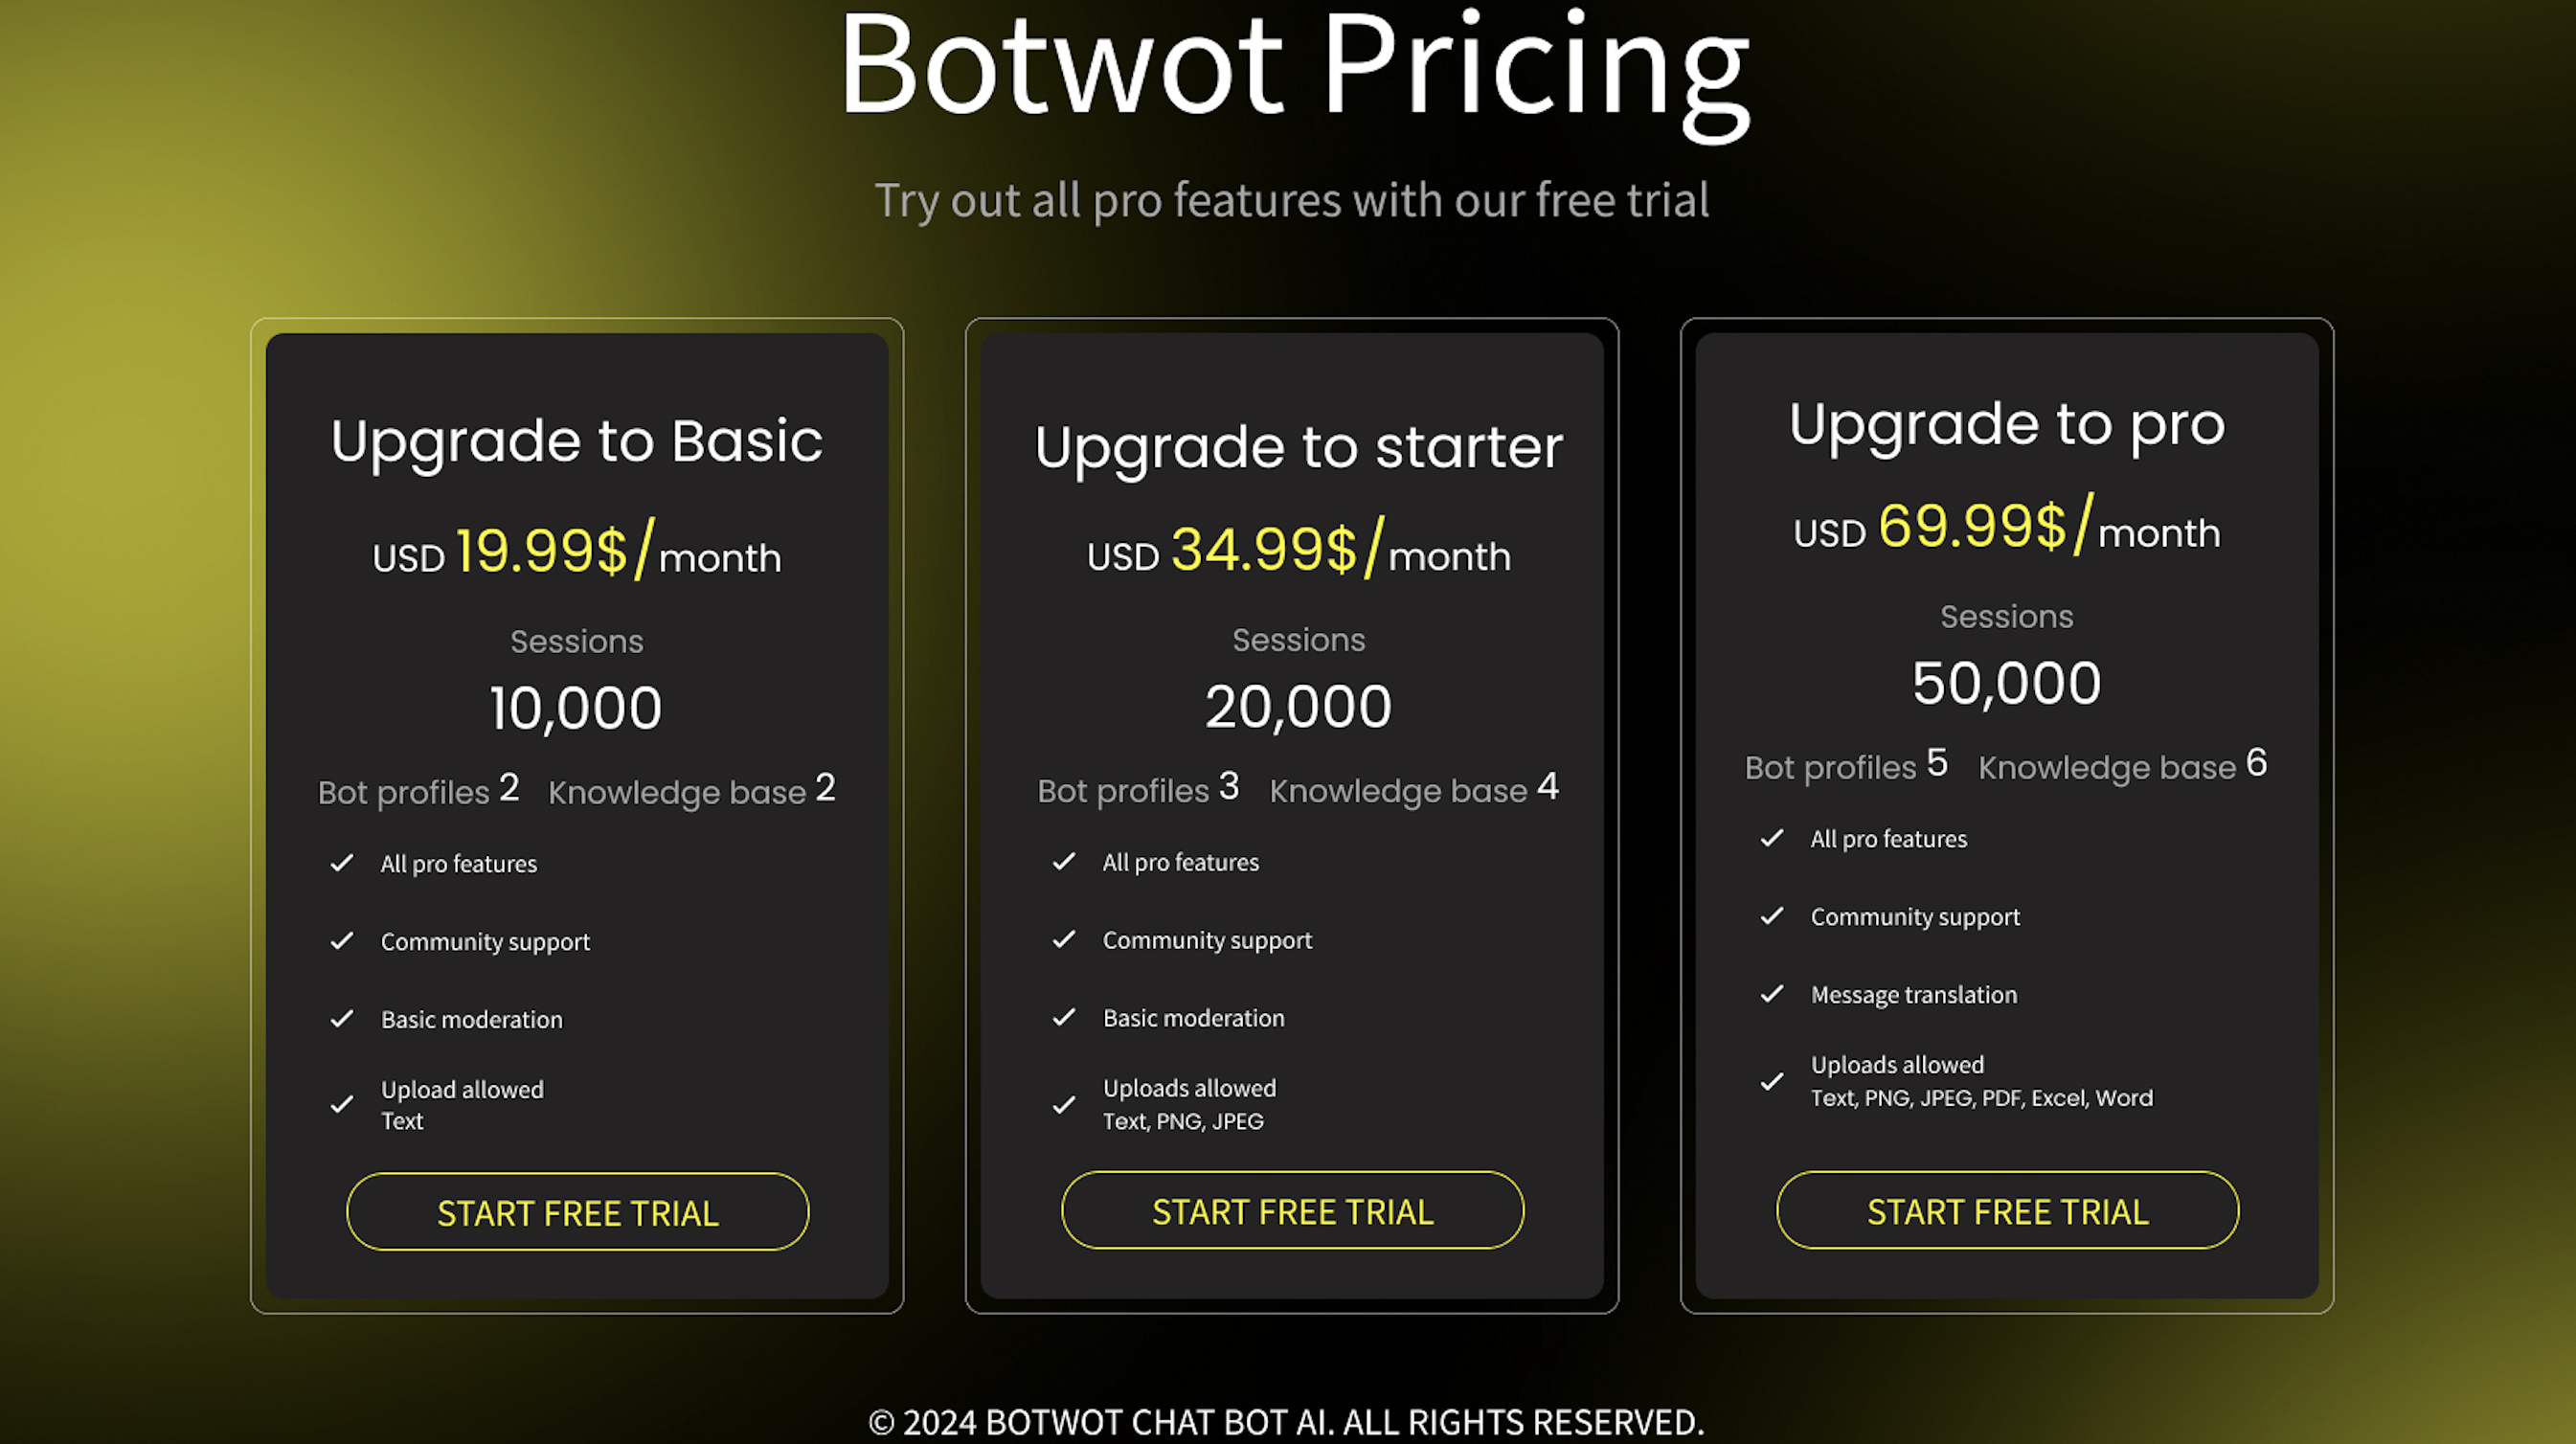Image resolution: width=2576 pixels, height=1444 pixels.
Task: Click checkmark next to Basic moderation in Basic plan
Action: pyautogui.click(x=342, y=1019)
